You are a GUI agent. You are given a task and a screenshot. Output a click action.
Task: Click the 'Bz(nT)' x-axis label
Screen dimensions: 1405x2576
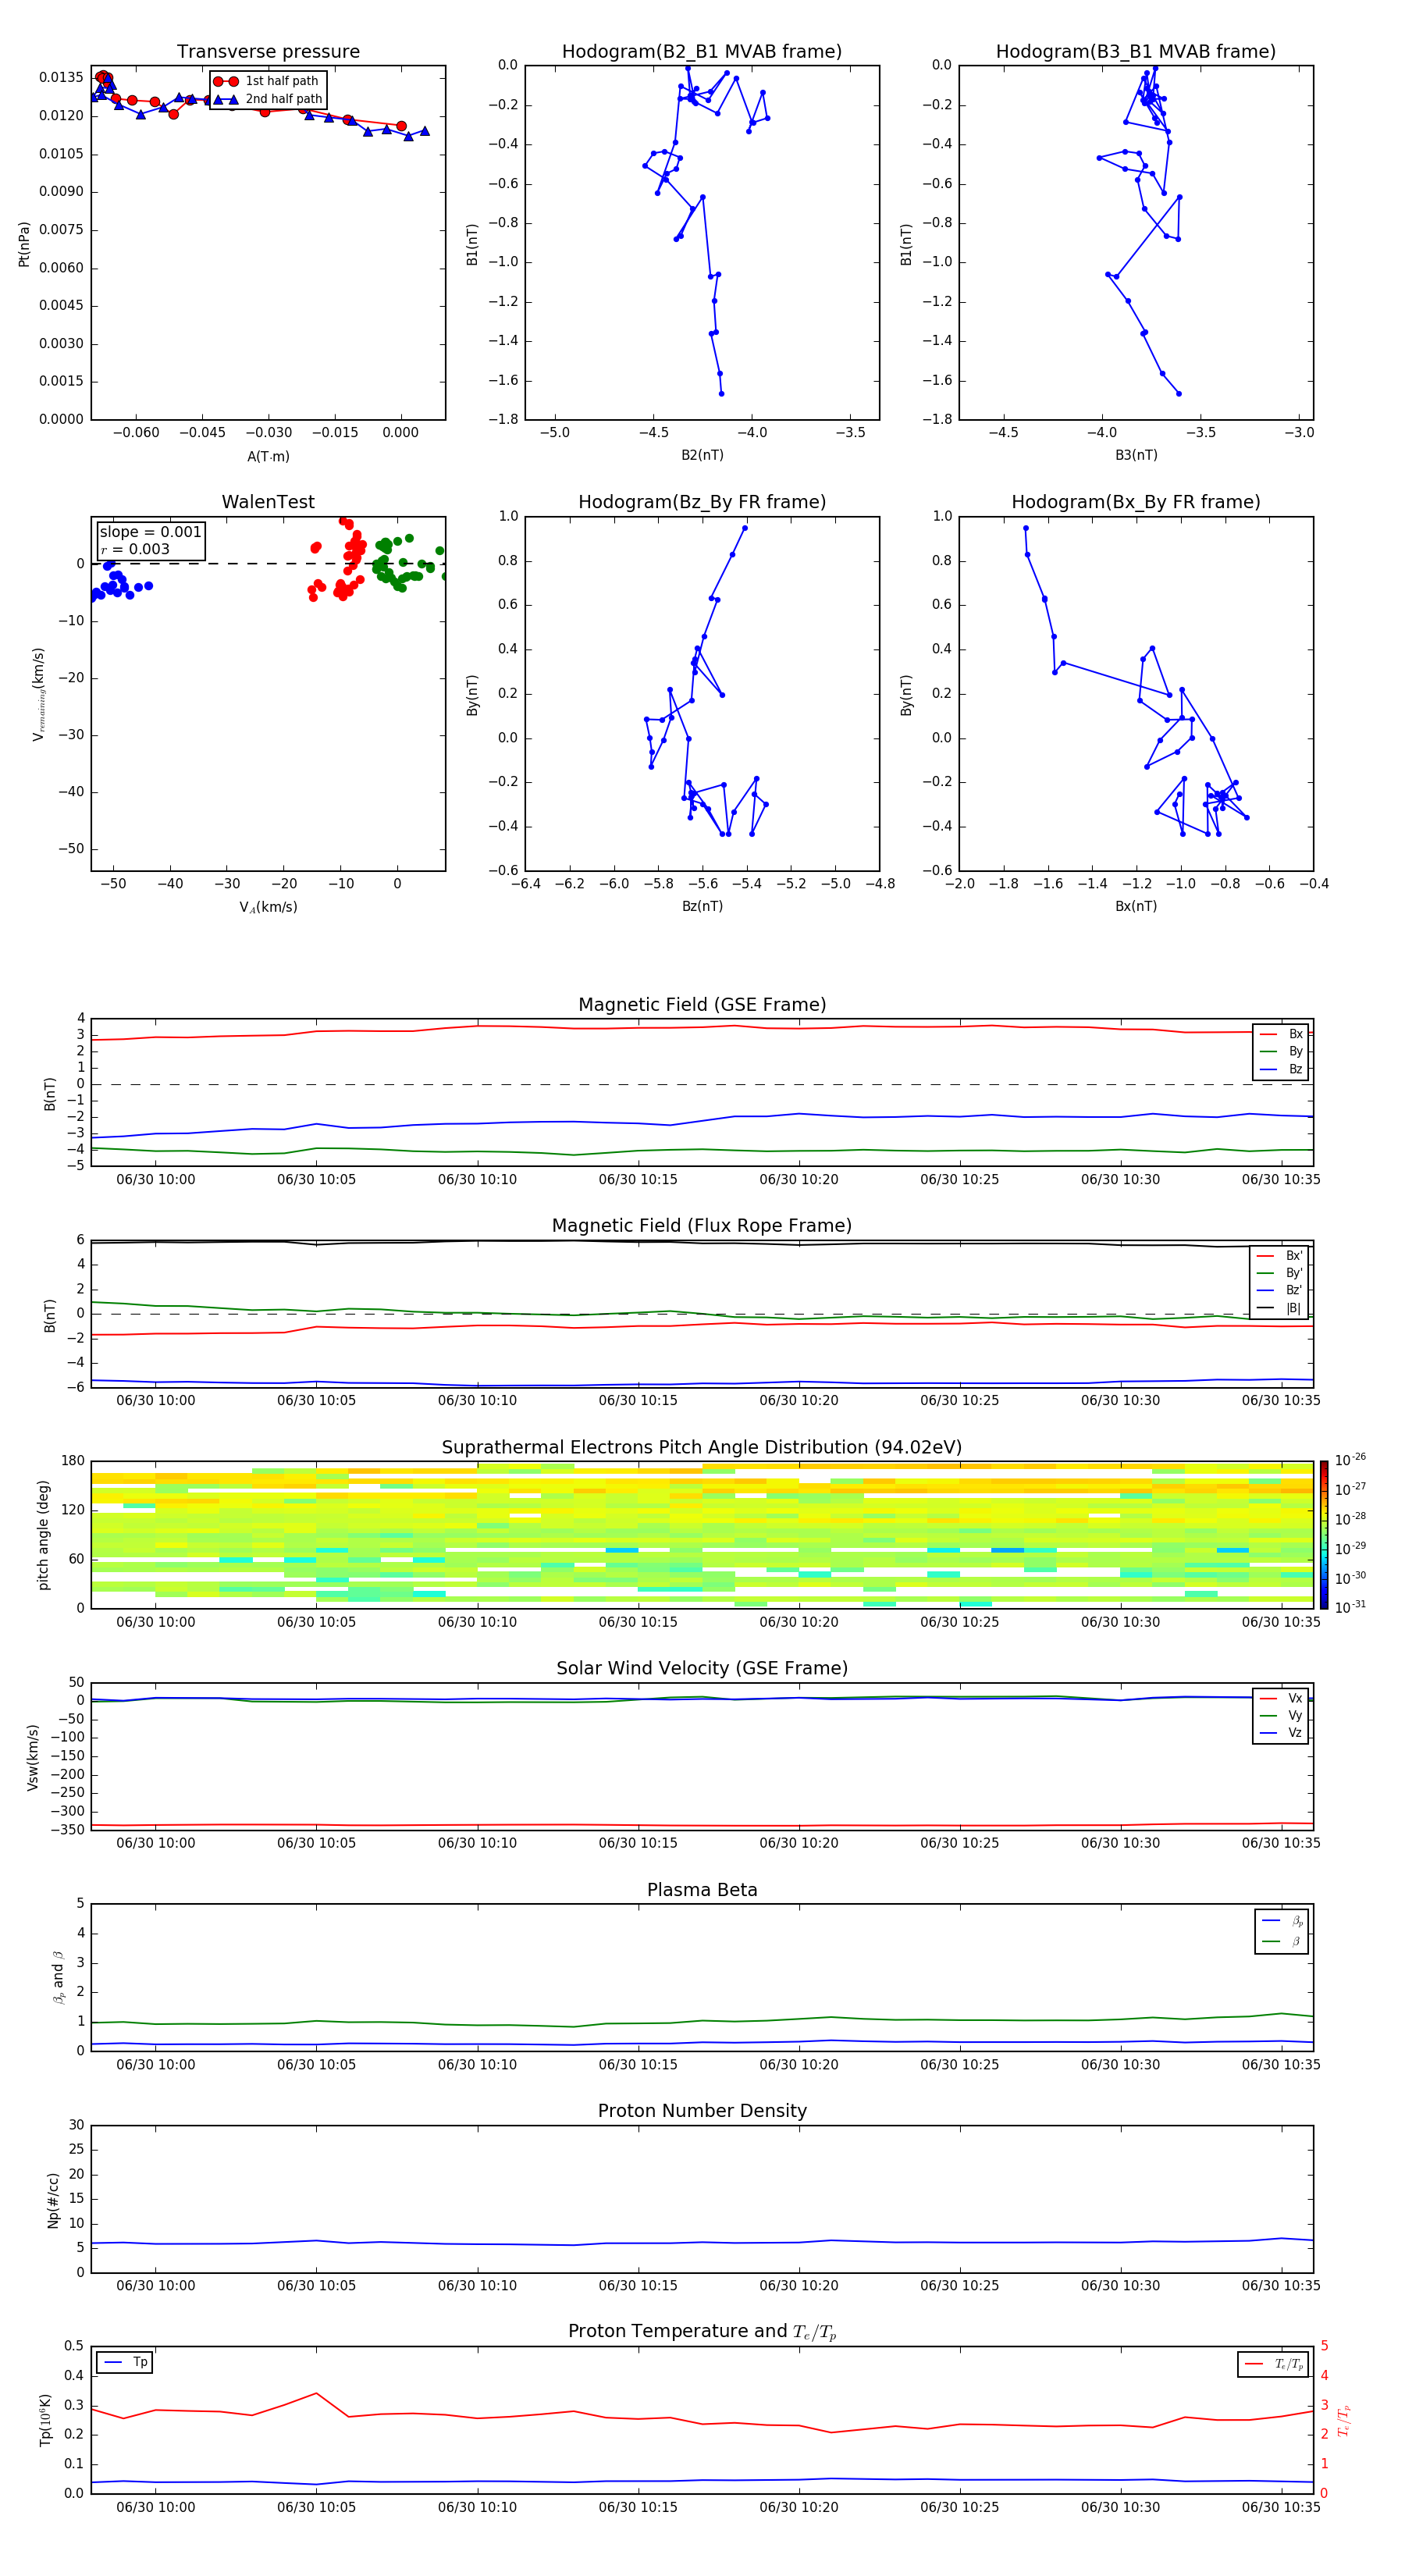702,906
